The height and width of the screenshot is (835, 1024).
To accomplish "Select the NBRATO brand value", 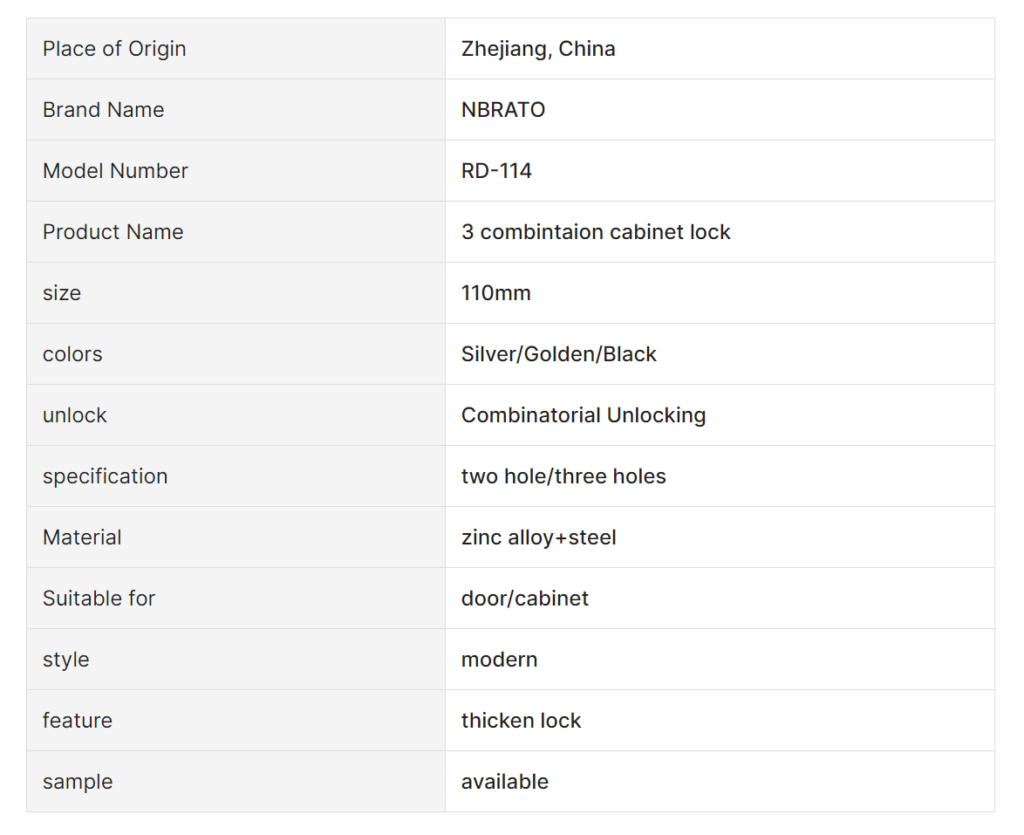I will (x=503, y=110).
